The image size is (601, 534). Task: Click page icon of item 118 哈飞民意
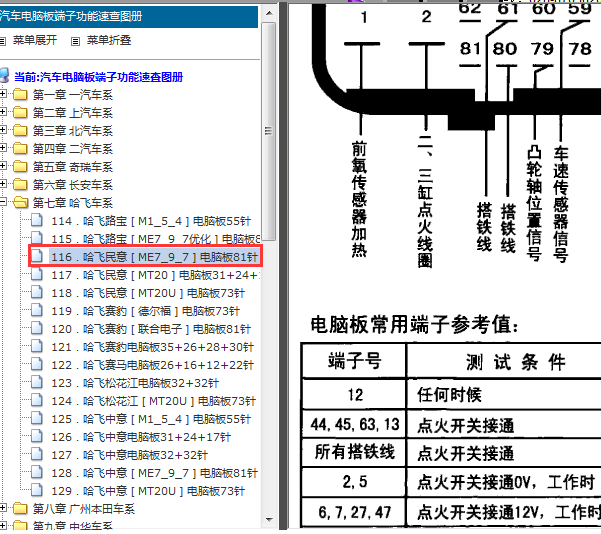pyautogui.click(x=37, y=292)
